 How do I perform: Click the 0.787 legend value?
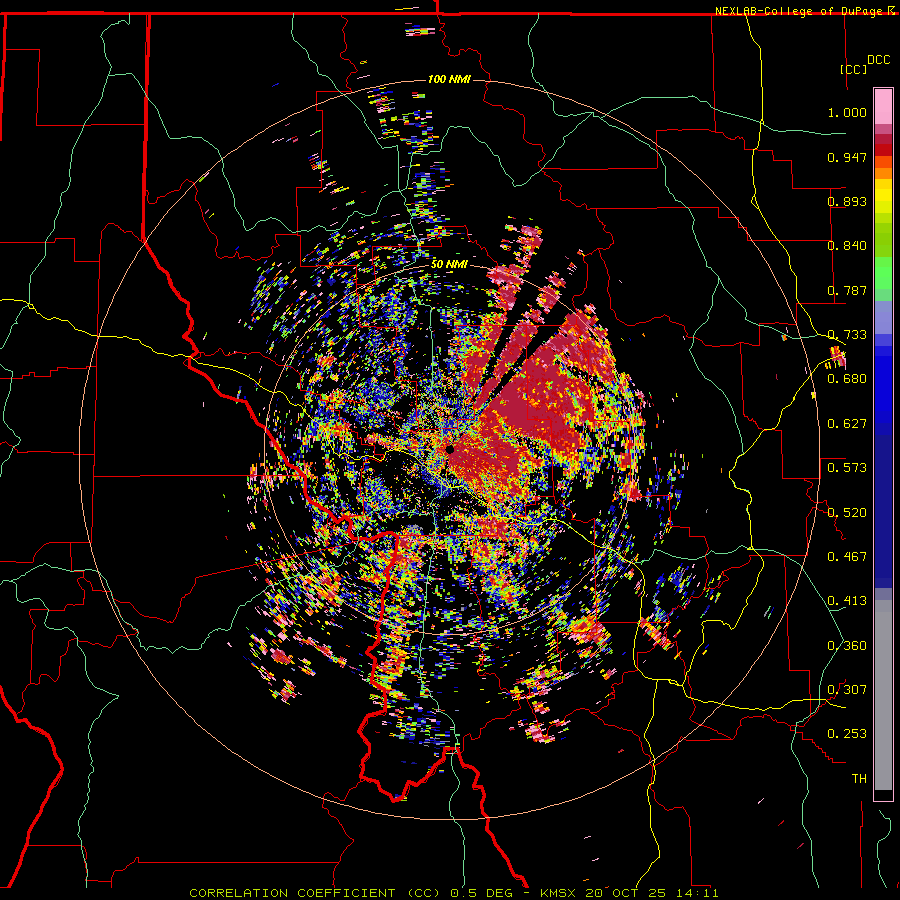847,290
